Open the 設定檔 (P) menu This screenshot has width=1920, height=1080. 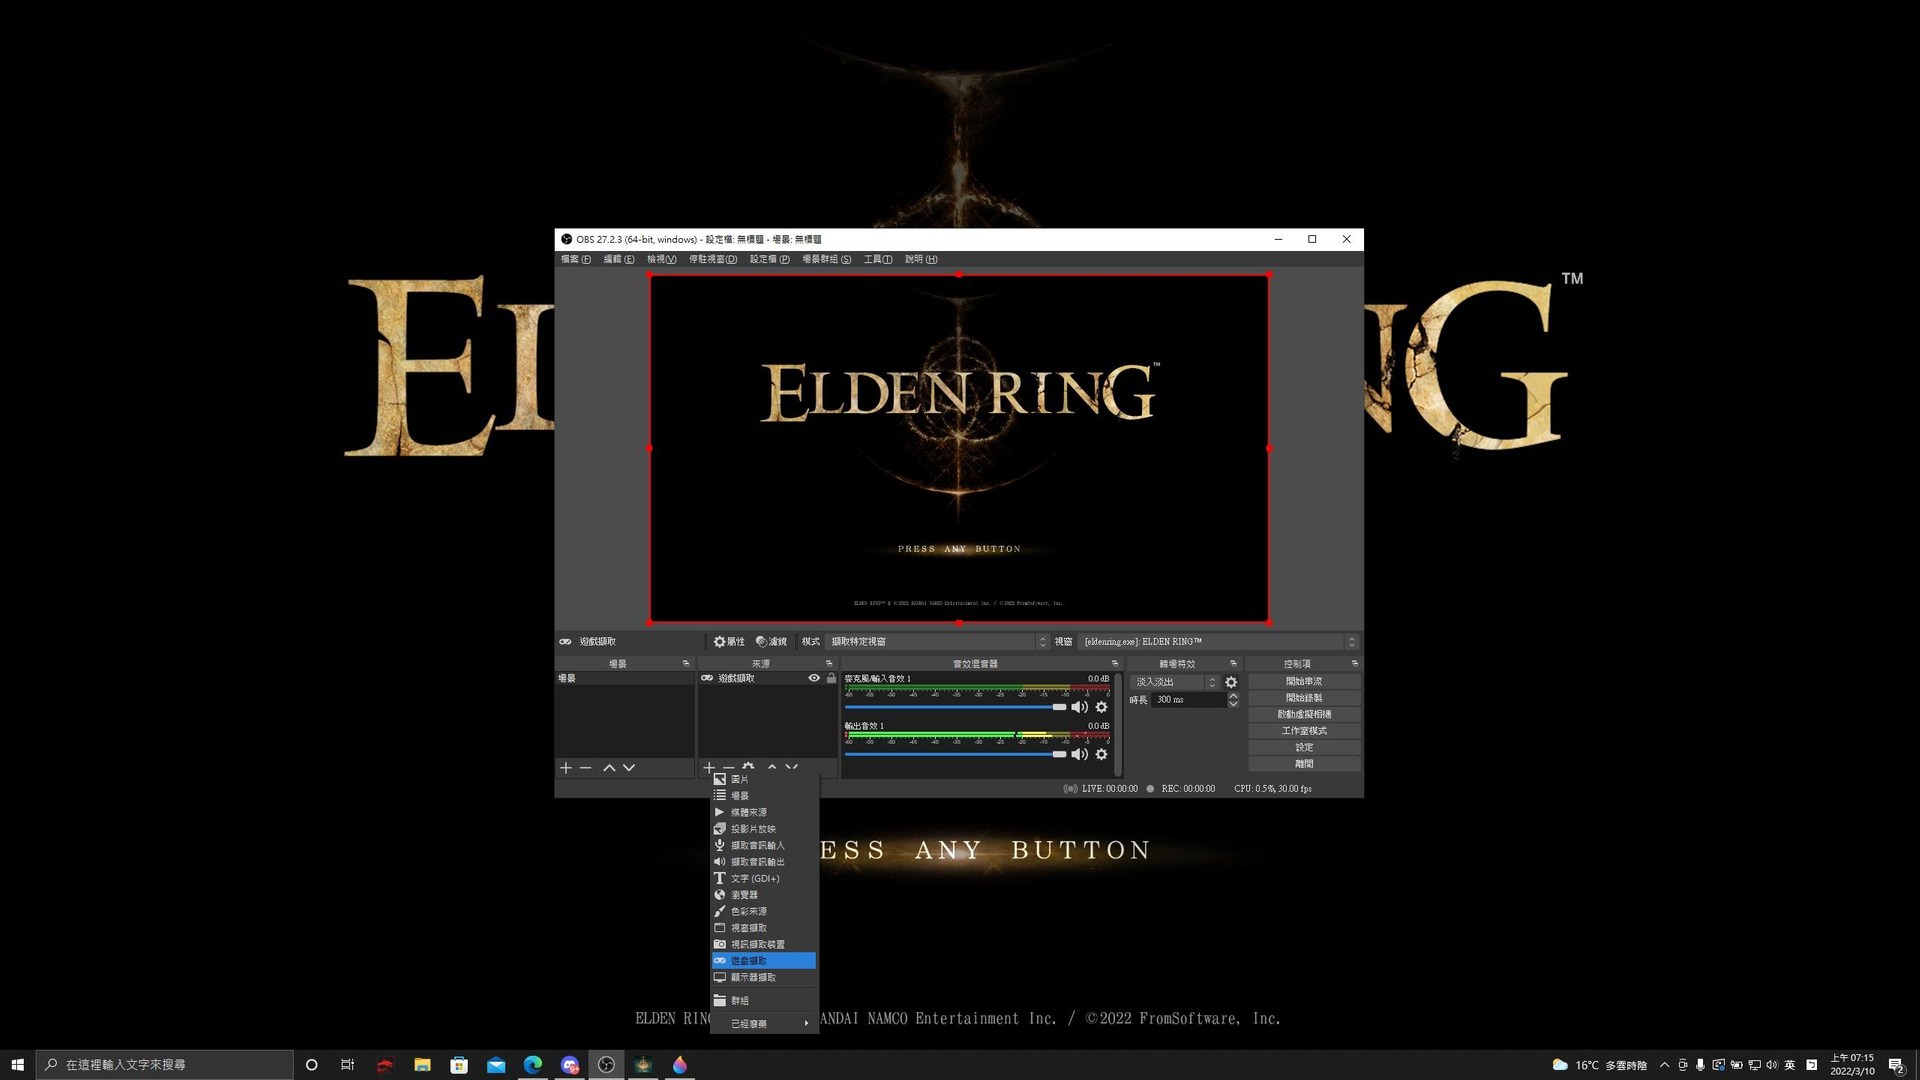(770, 259)
